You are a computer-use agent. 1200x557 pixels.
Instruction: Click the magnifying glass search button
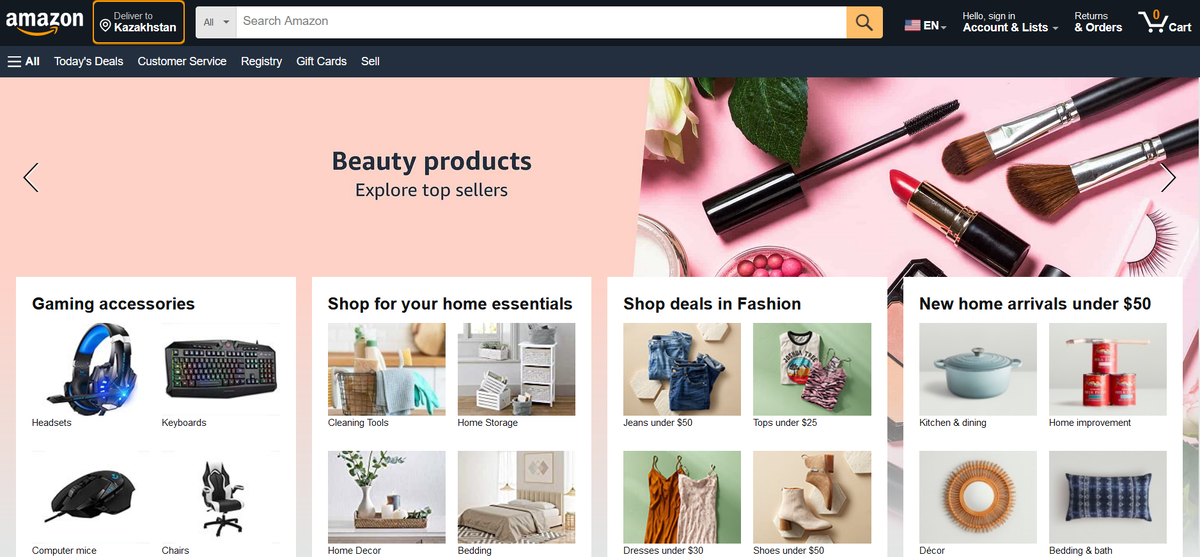tap(864, 22)
